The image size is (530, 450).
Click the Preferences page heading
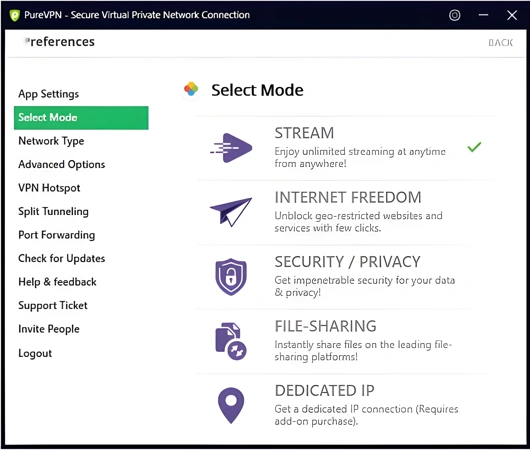(x=60, y=42)
